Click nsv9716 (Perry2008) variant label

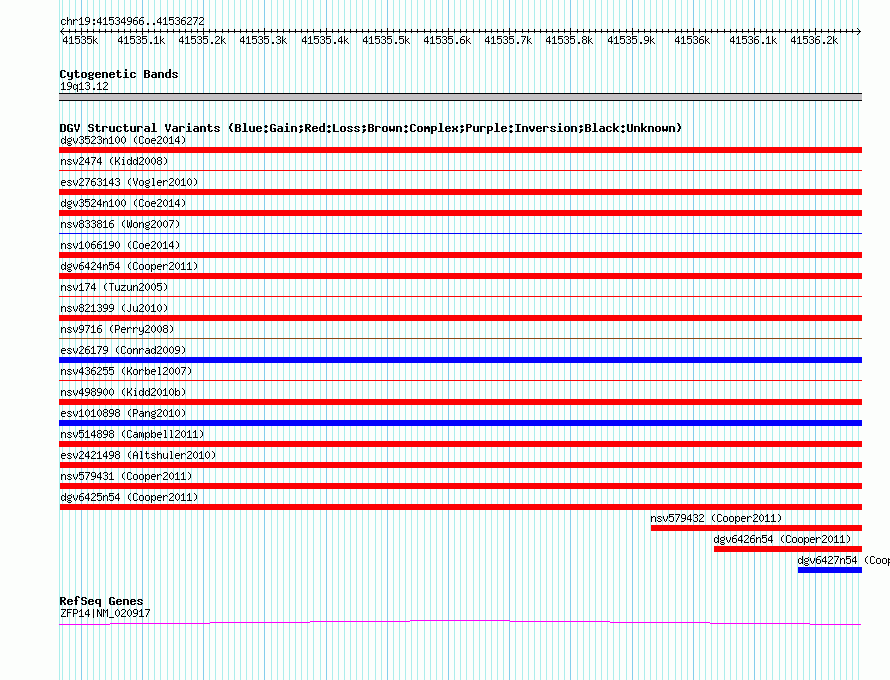pyautogui.click(x=117, y=329)
